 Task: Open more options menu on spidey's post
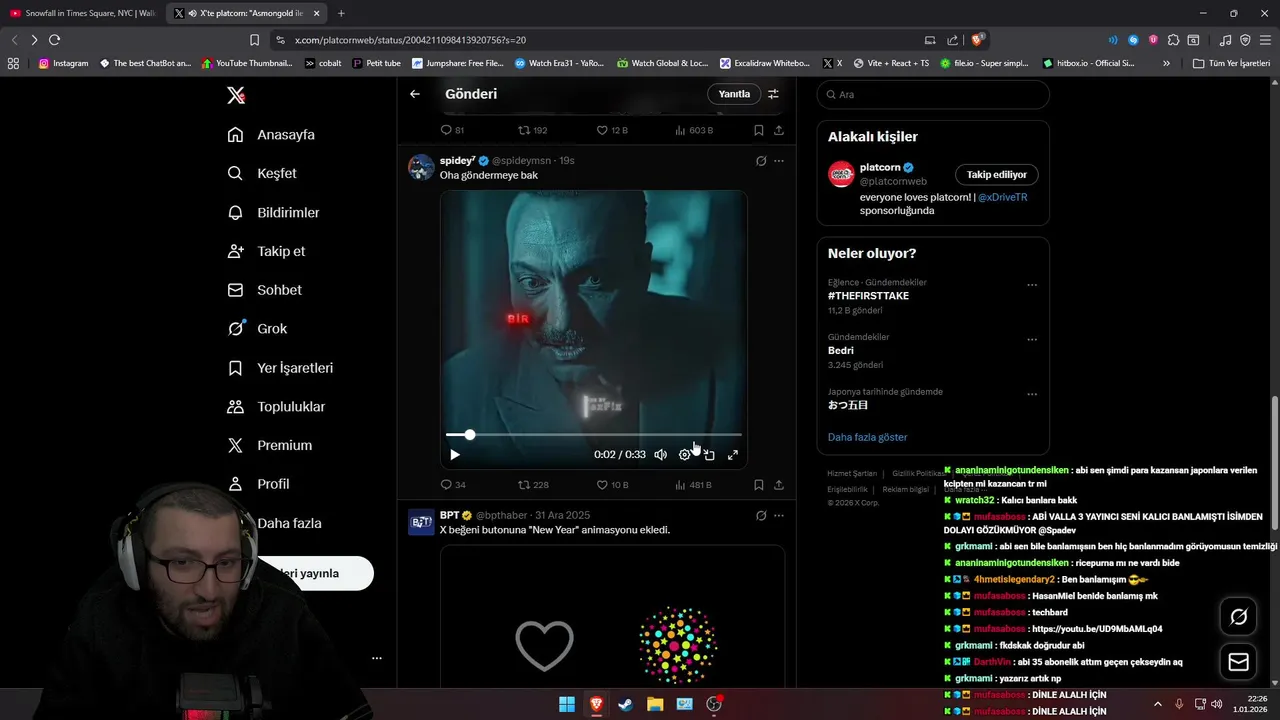click(779, 161)
